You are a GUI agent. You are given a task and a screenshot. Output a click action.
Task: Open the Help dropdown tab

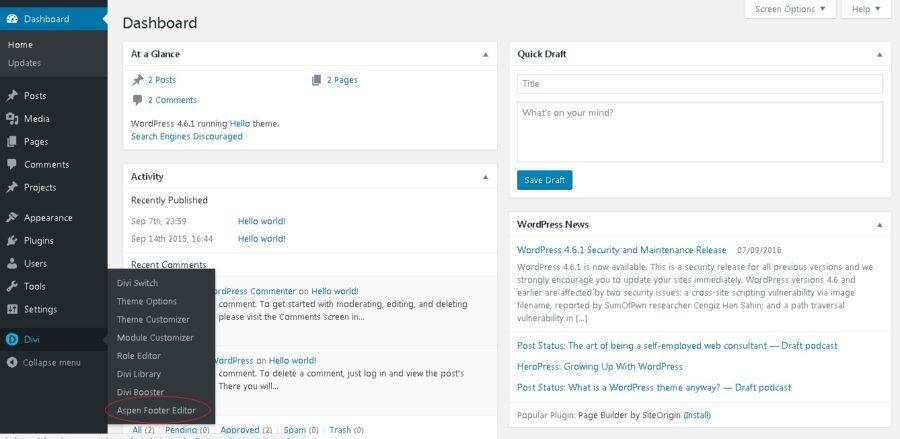click(x=866, y=9)
